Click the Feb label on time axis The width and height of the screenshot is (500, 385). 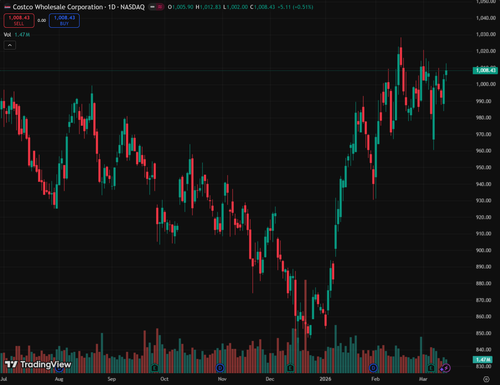375,379
